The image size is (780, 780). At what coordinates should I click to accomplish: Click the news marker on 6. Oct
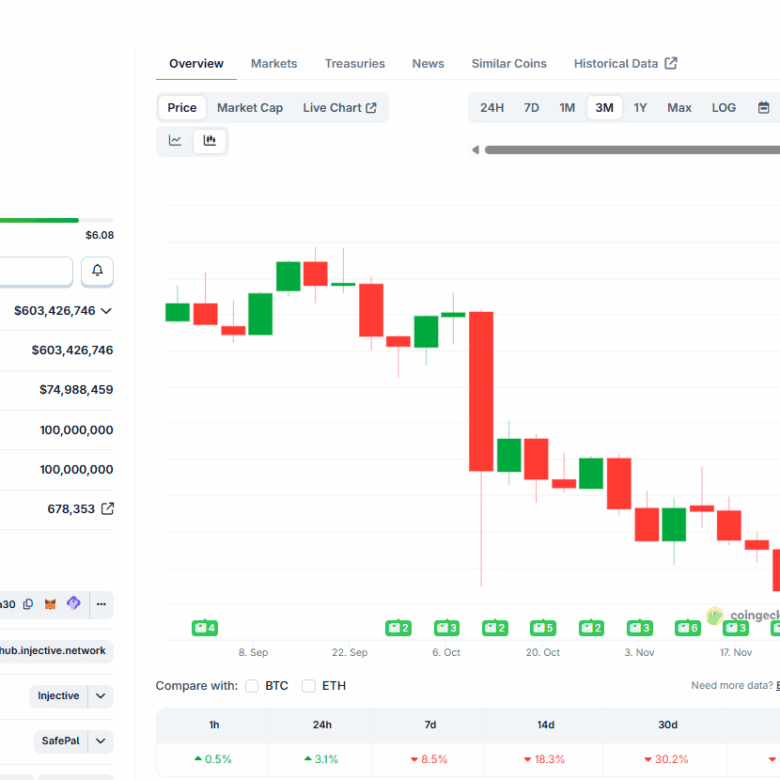point(446,628)
